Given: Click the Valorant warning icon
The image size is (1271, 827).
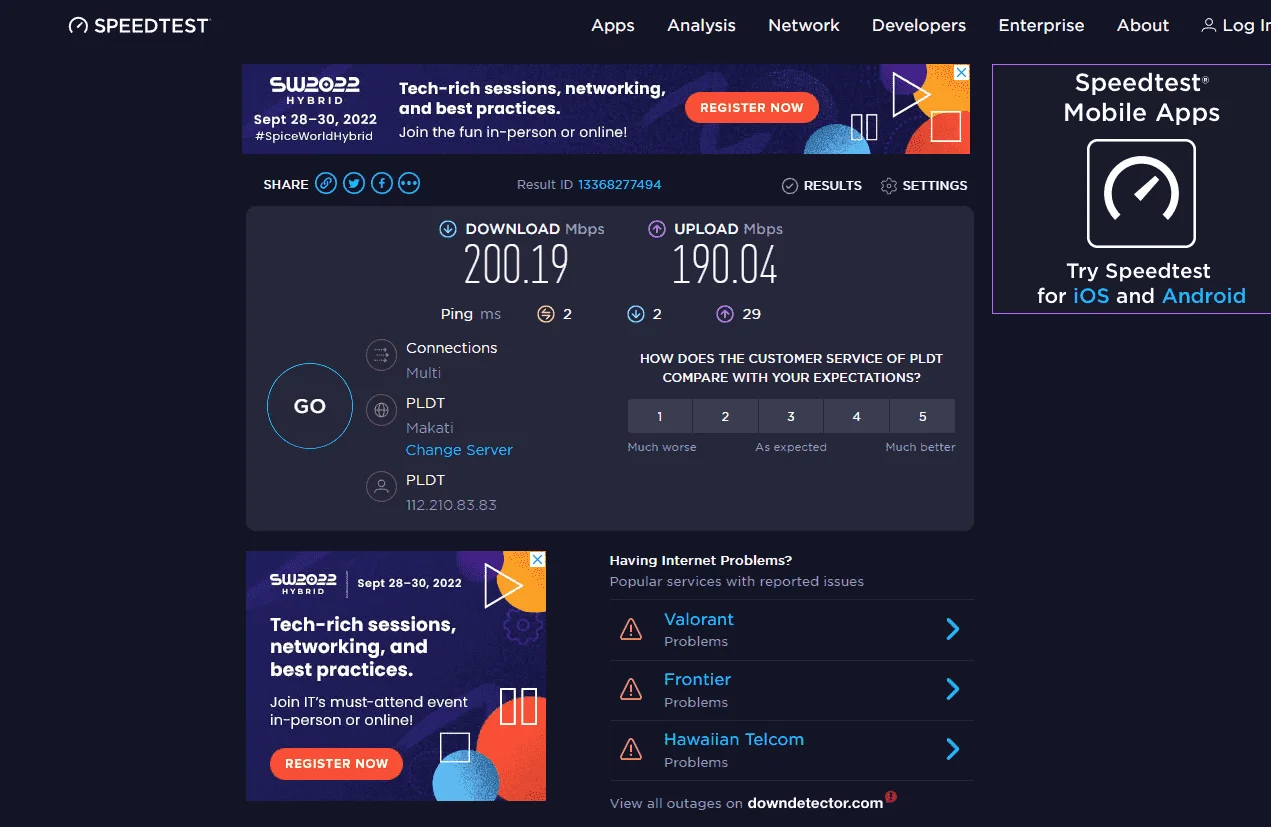Looking at the screenshot, I should pos(631,629).
